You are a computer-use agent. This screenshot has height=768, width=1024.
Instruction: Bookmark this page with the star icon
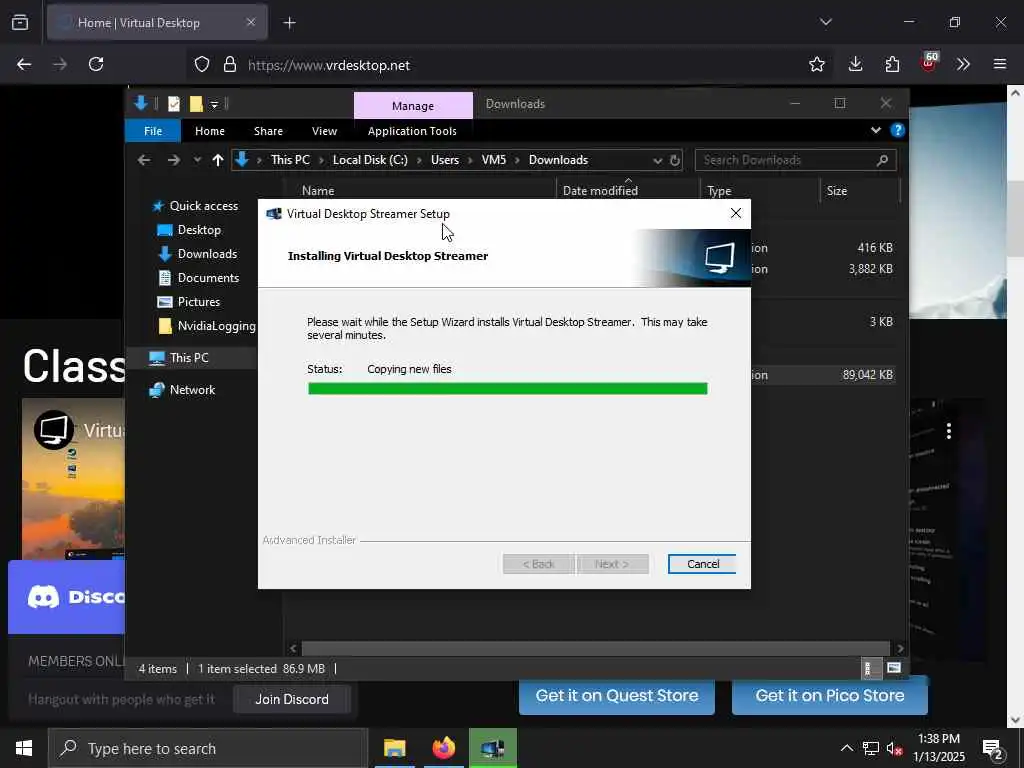pyautogui.click(x=816, y=65)
